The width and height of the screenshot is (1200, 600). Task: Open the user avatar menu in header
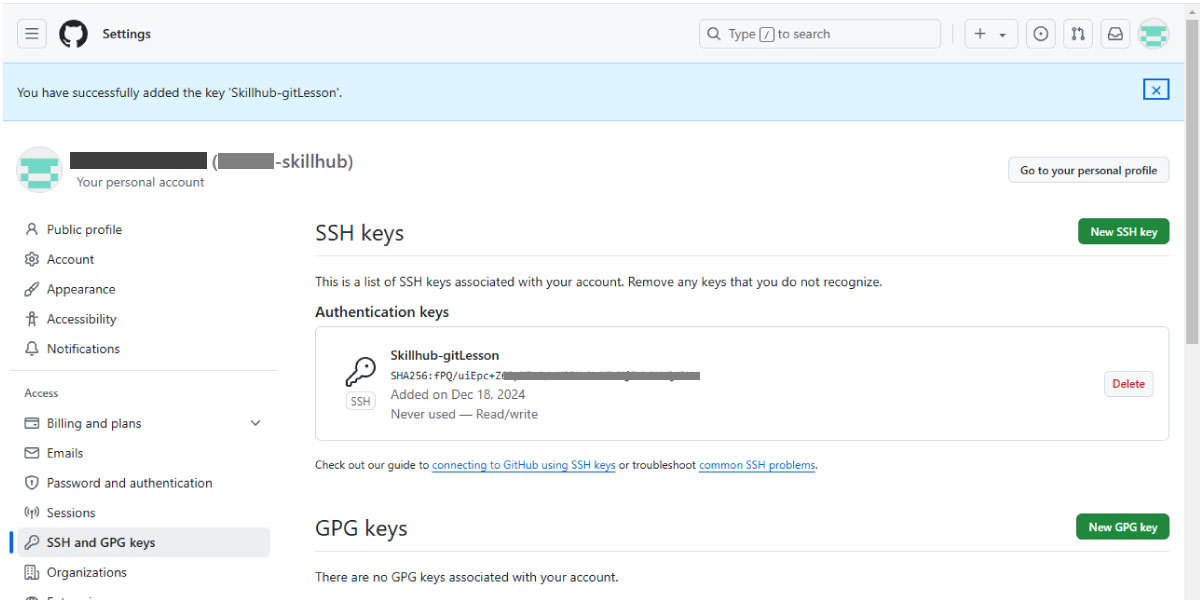[1154, 34]
